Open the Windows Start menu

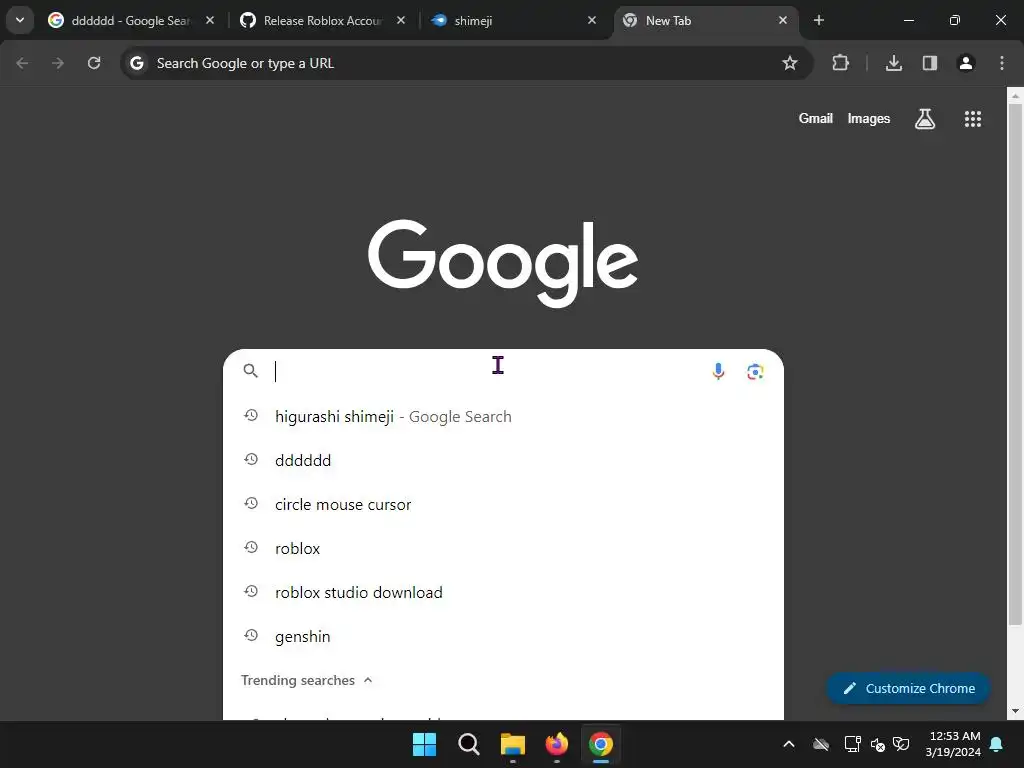pos(424,744)
